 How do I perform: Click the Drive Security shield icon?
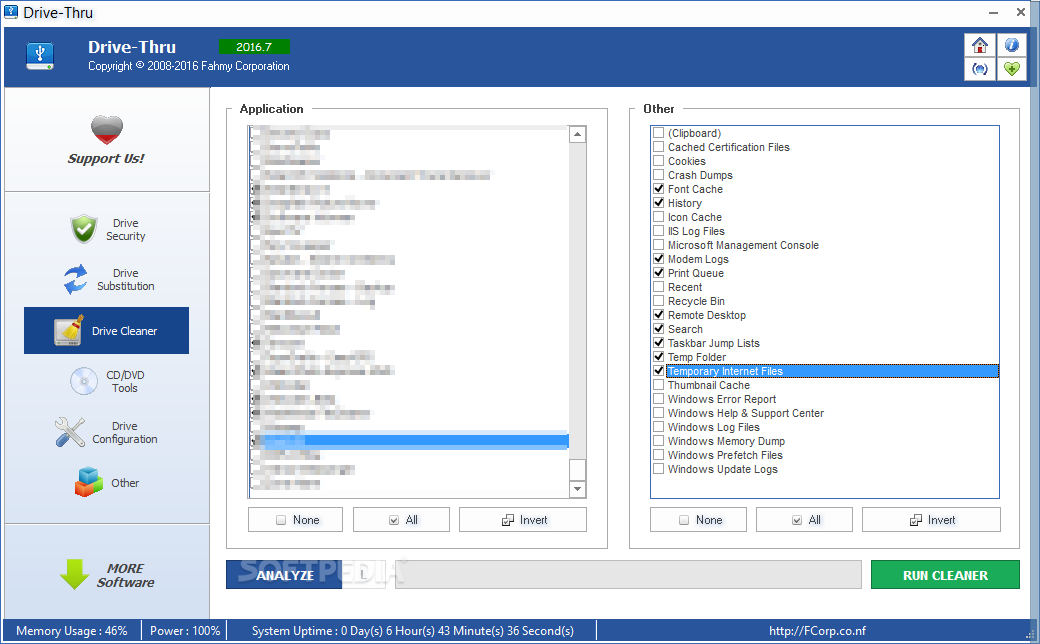tap(84, 229)
